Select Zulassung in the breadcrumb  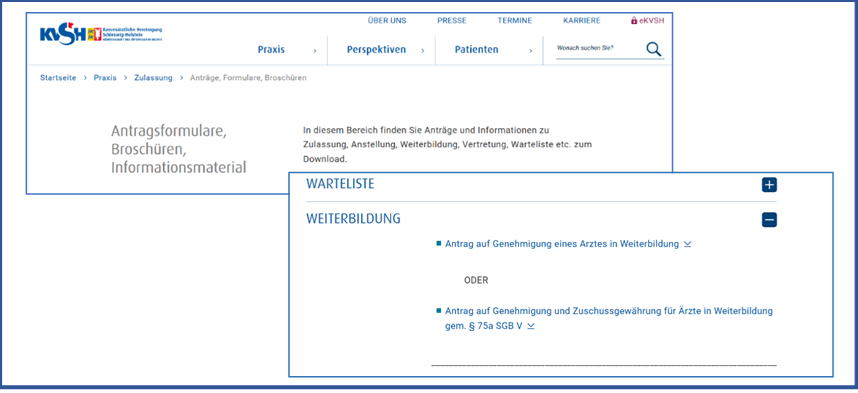[153, 78]
